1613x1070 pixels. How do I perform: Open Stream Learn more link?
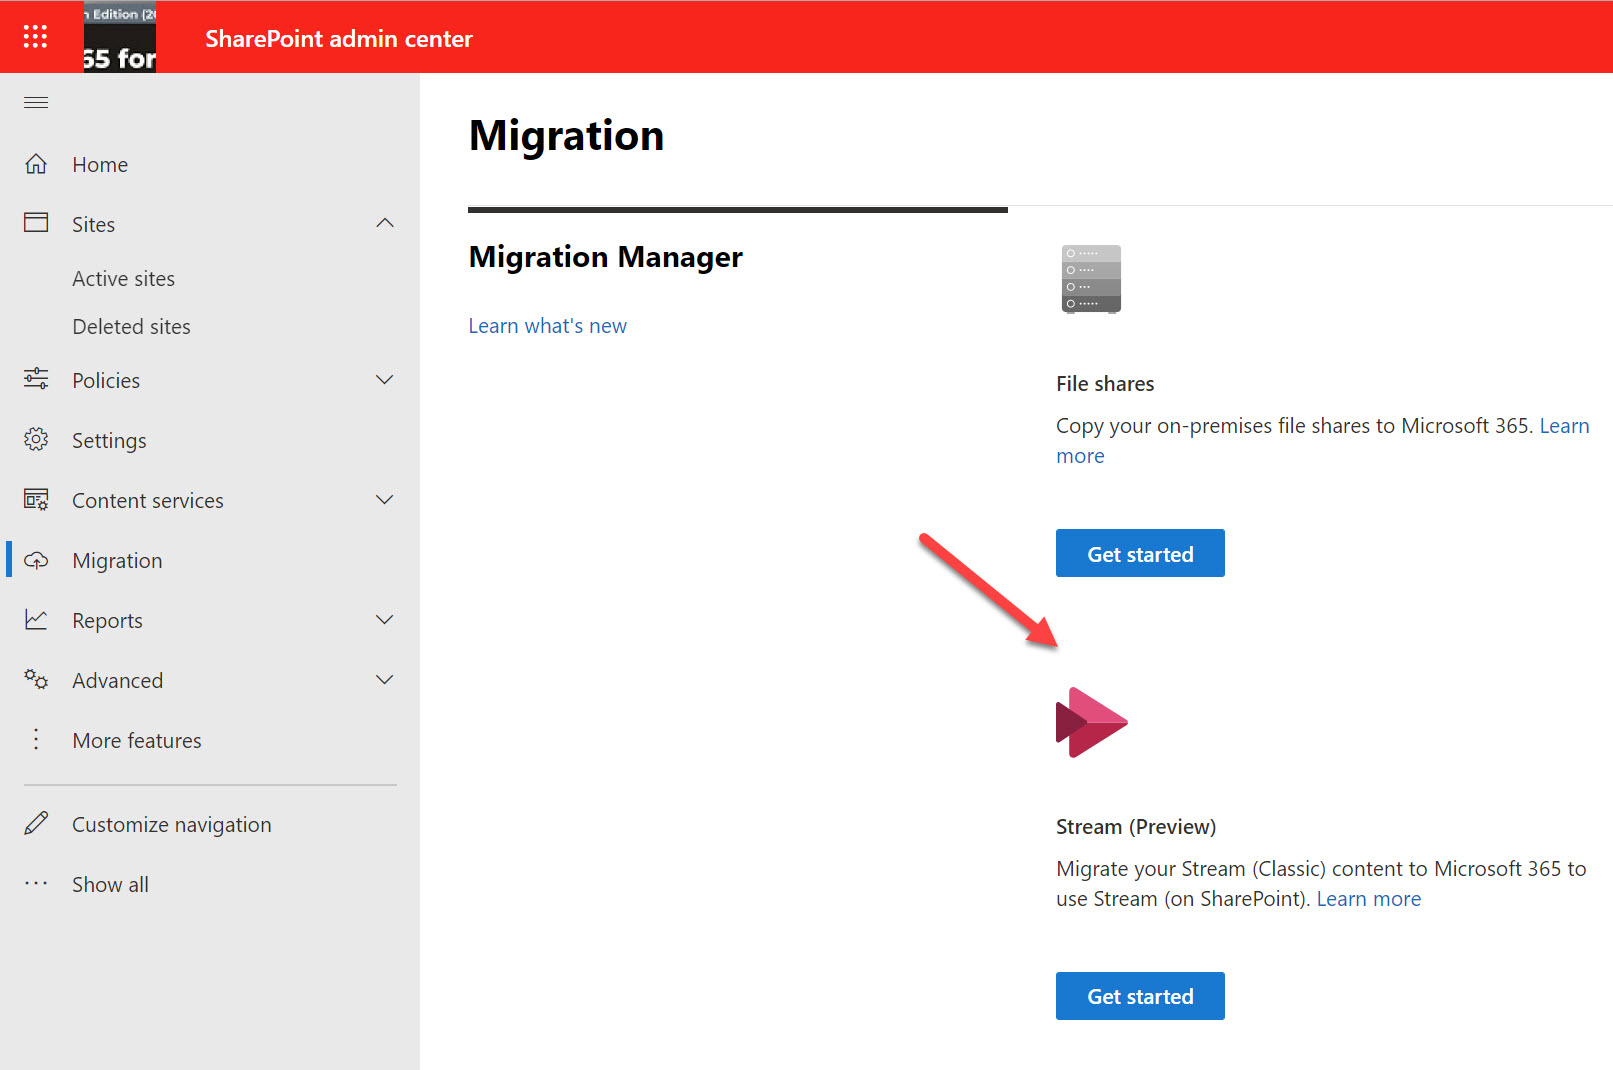[x=1368, y=899]
